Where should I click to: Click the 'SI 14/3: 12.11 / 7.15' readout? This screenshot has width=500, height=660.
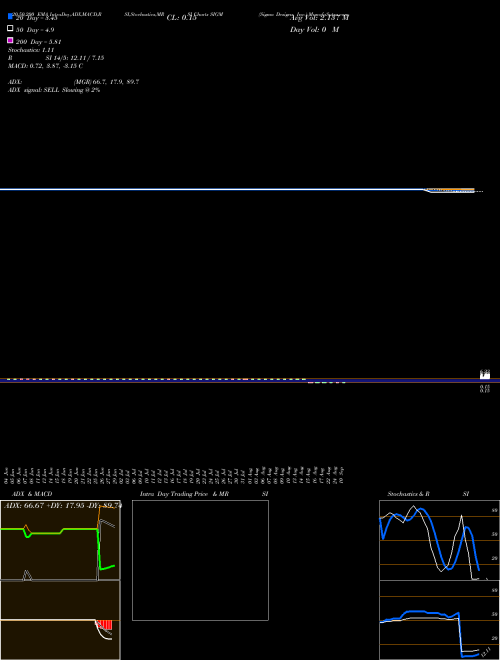(x=75, y=58)
